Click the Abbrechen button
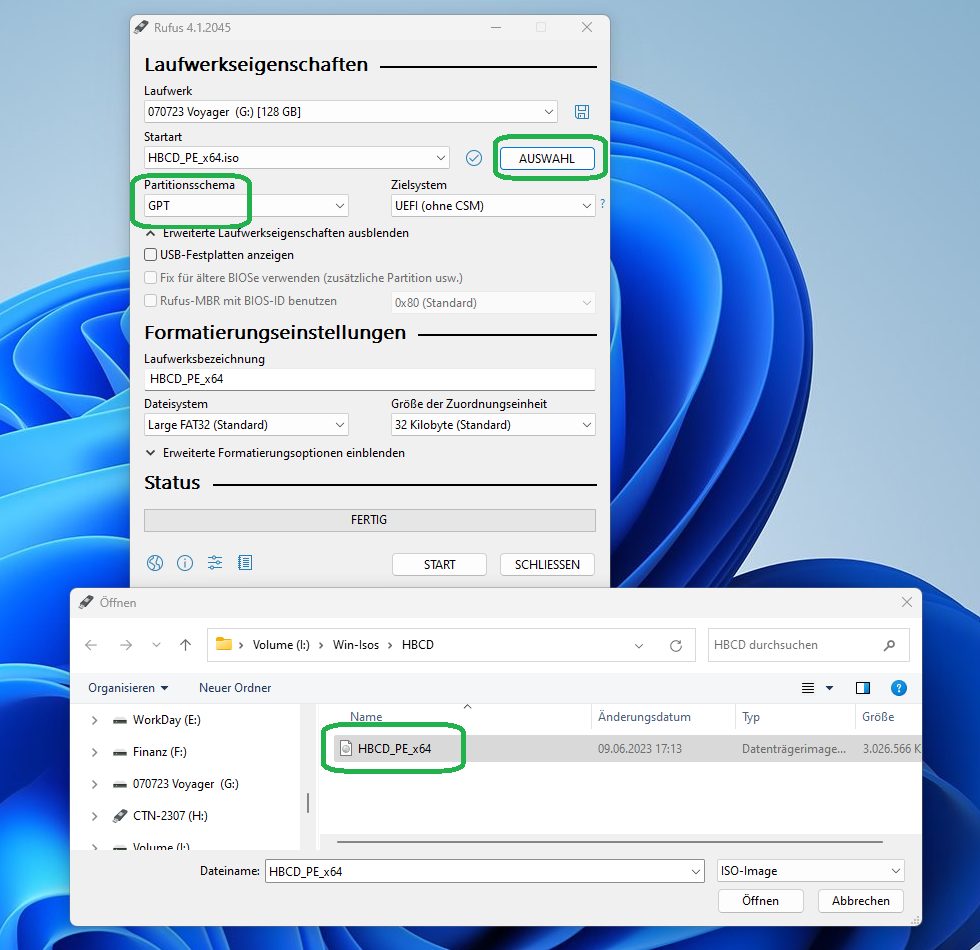 point(861,901)
